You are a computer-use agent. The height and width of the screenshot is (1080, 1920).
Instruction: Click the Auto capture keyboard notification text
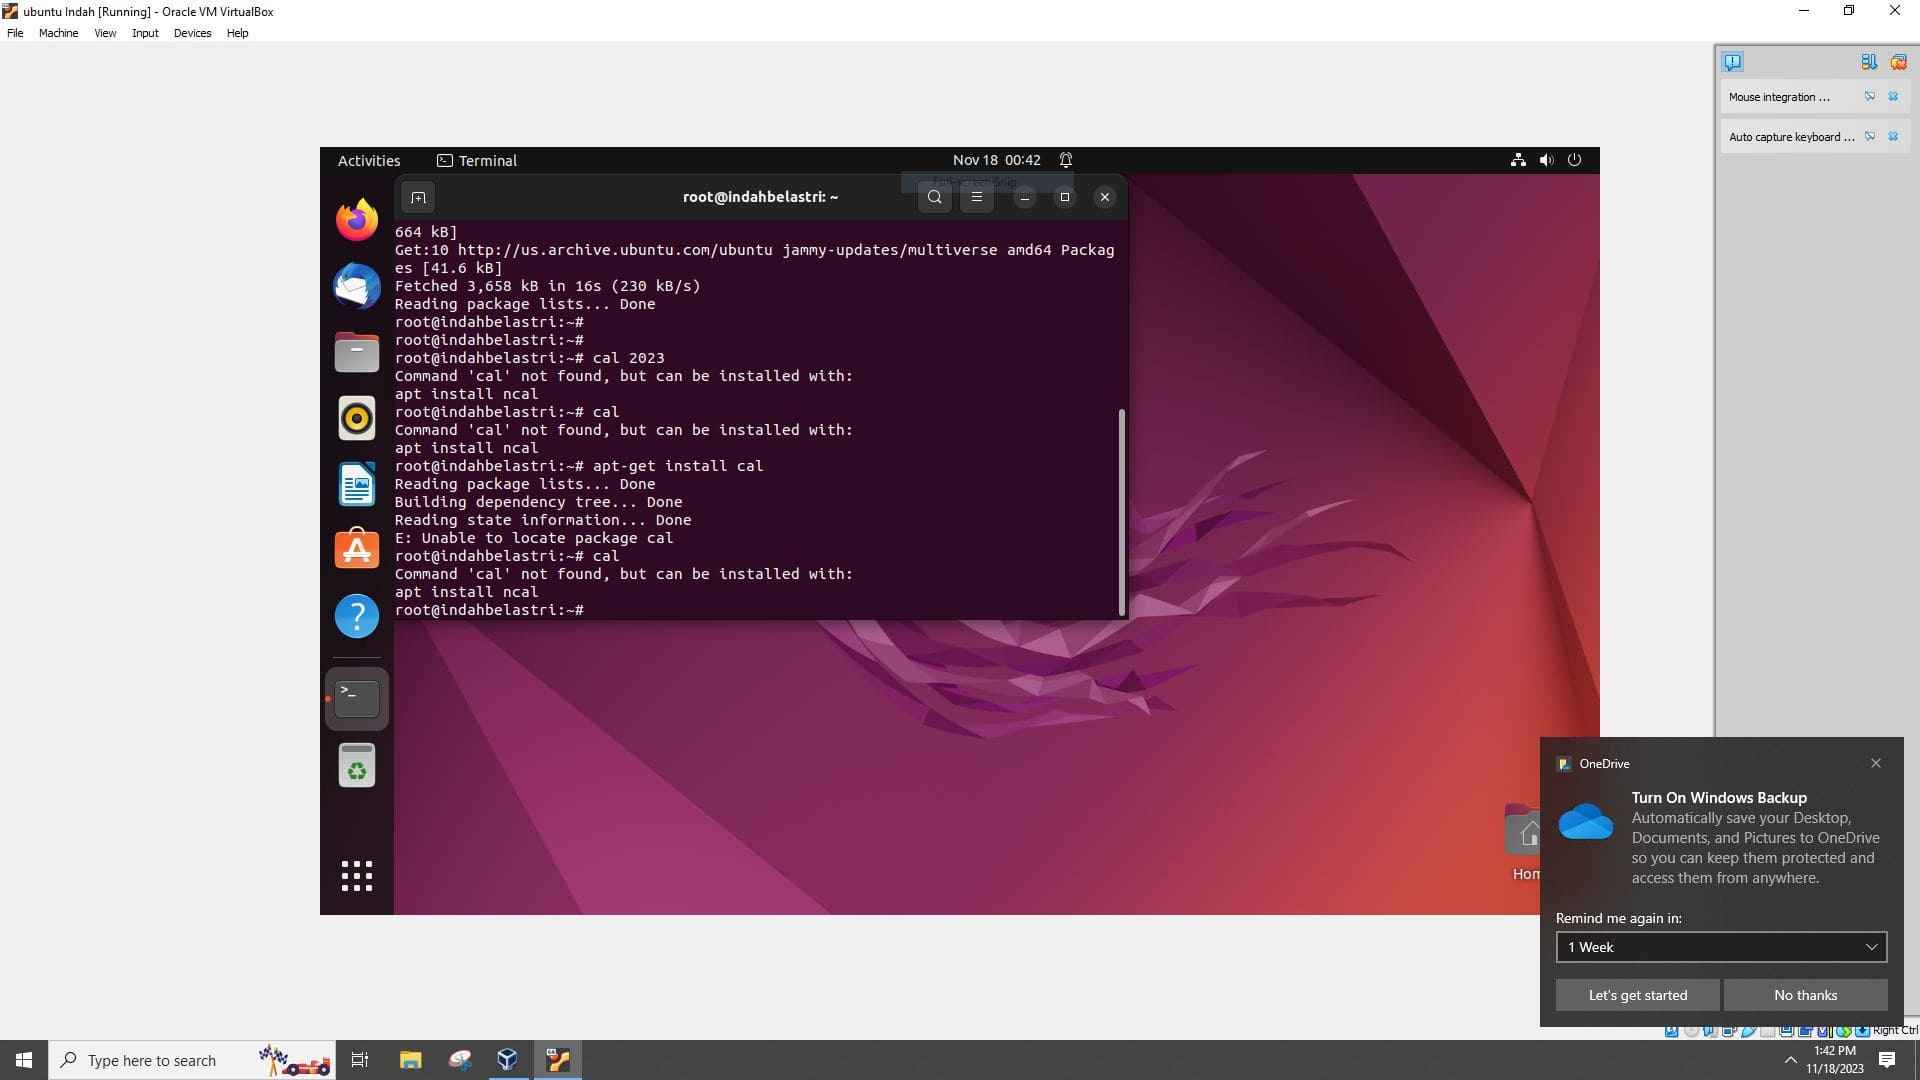click(x=1791, y=137)
